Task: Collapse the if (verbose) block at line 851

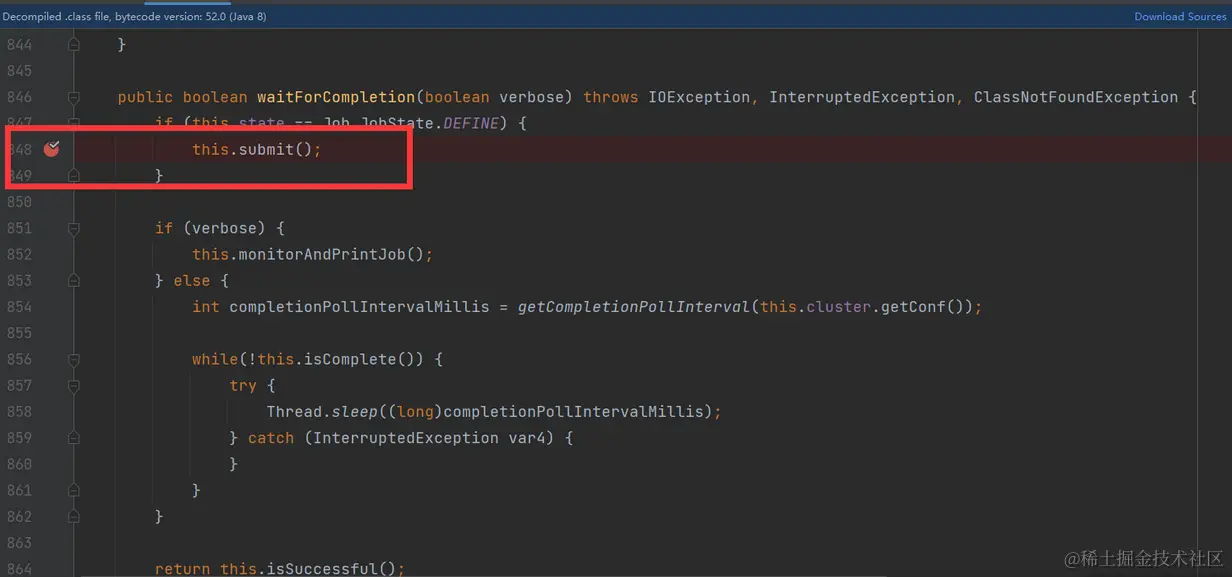Action: (x=74, y=228)
